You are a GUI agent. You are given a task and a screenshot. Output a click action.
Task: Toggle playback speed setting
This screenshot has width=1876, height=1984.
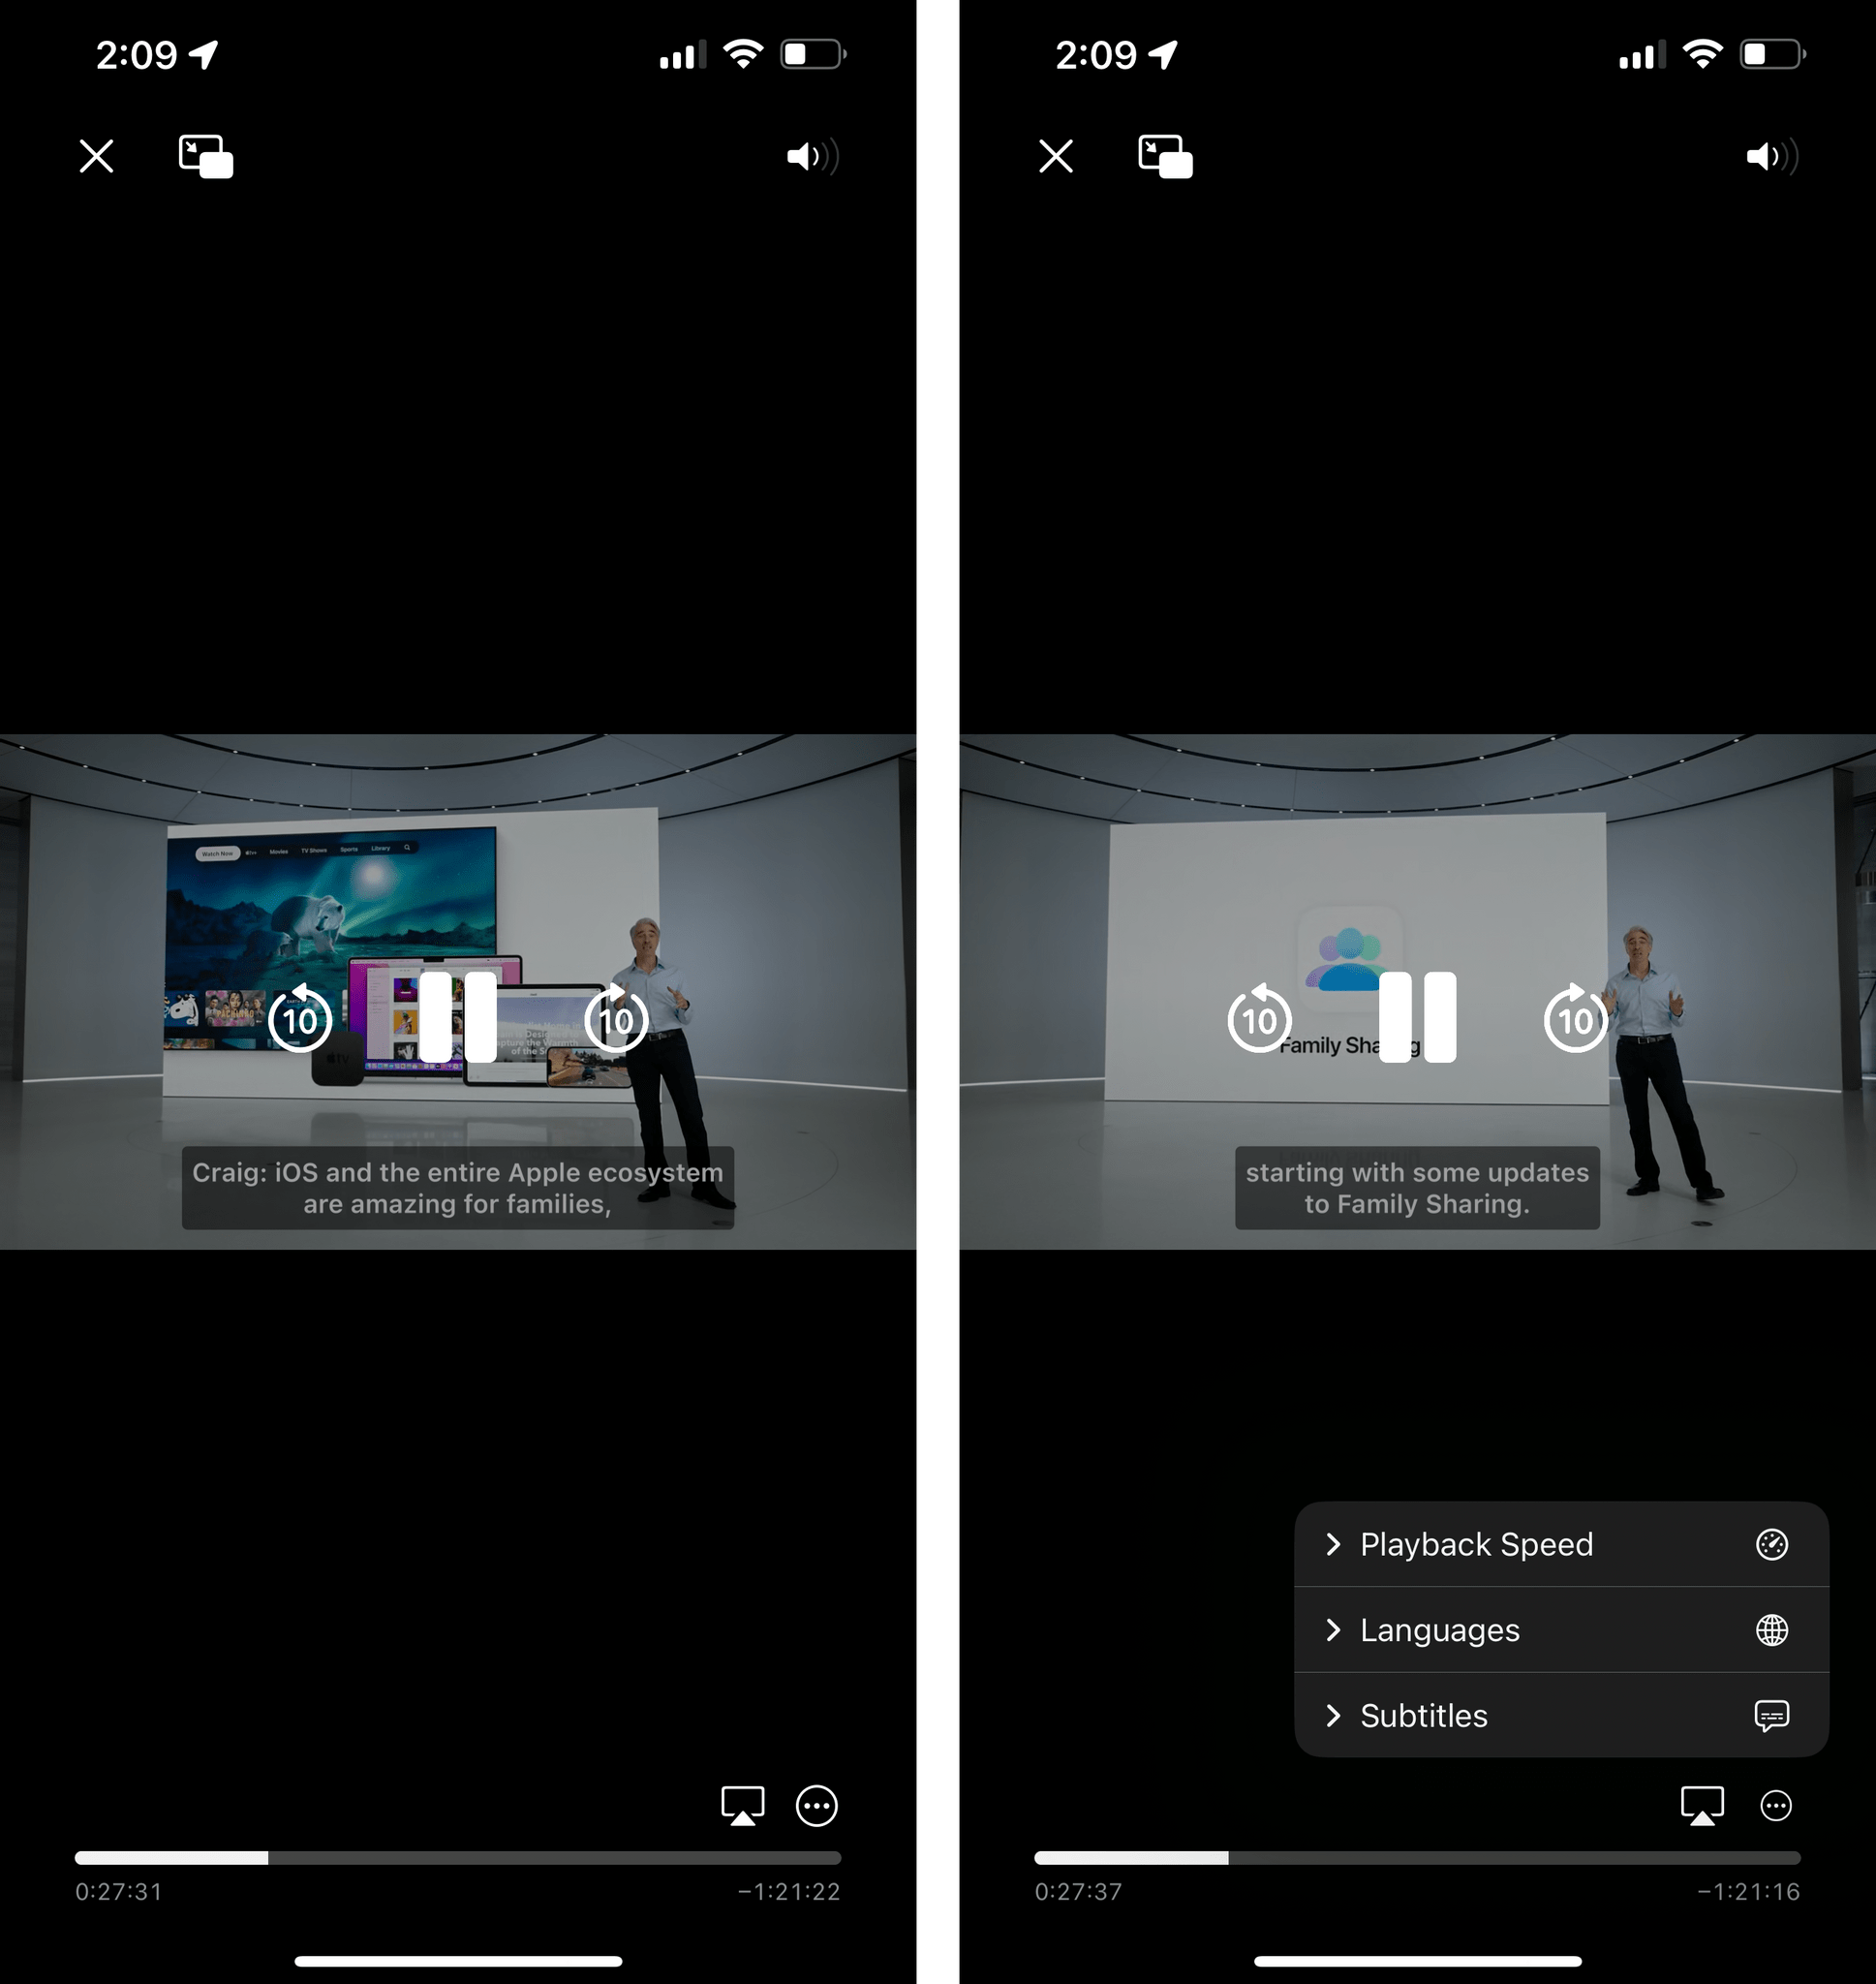coord(1560,1545)
